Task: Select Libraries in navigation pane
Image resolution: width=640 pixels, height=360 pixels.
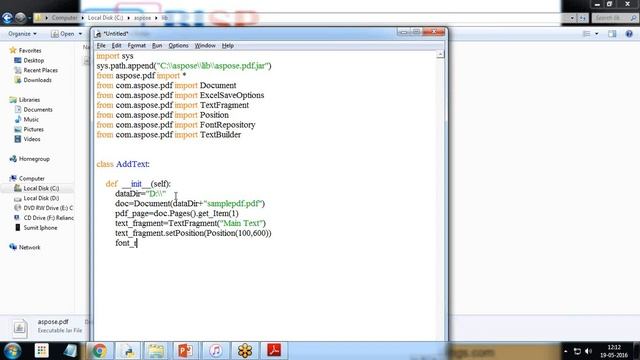Action: point(29,100)
